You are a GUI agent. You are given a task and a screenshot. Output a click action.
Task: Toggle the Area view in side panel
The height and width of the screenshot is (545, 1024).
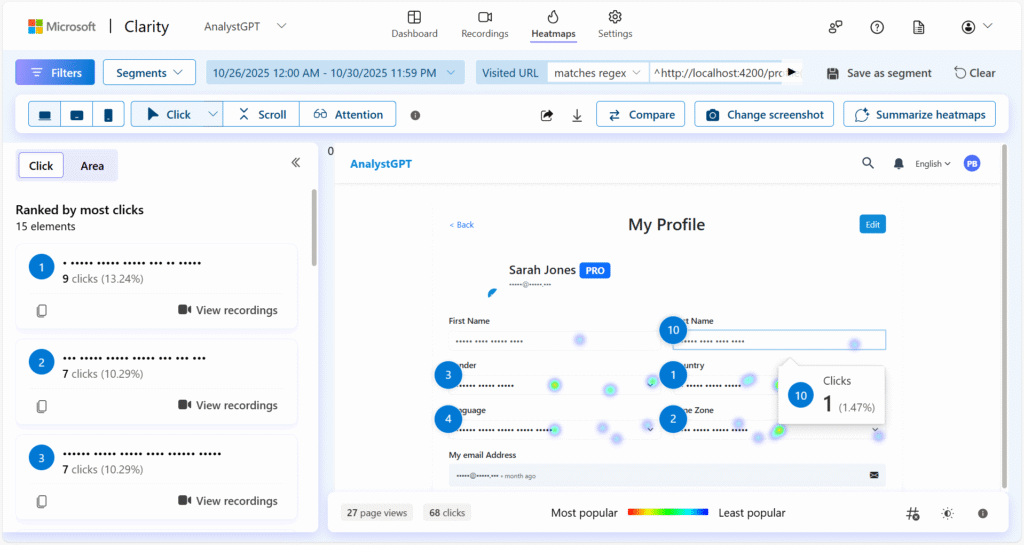pyautogui.click(x=92, y=166)
